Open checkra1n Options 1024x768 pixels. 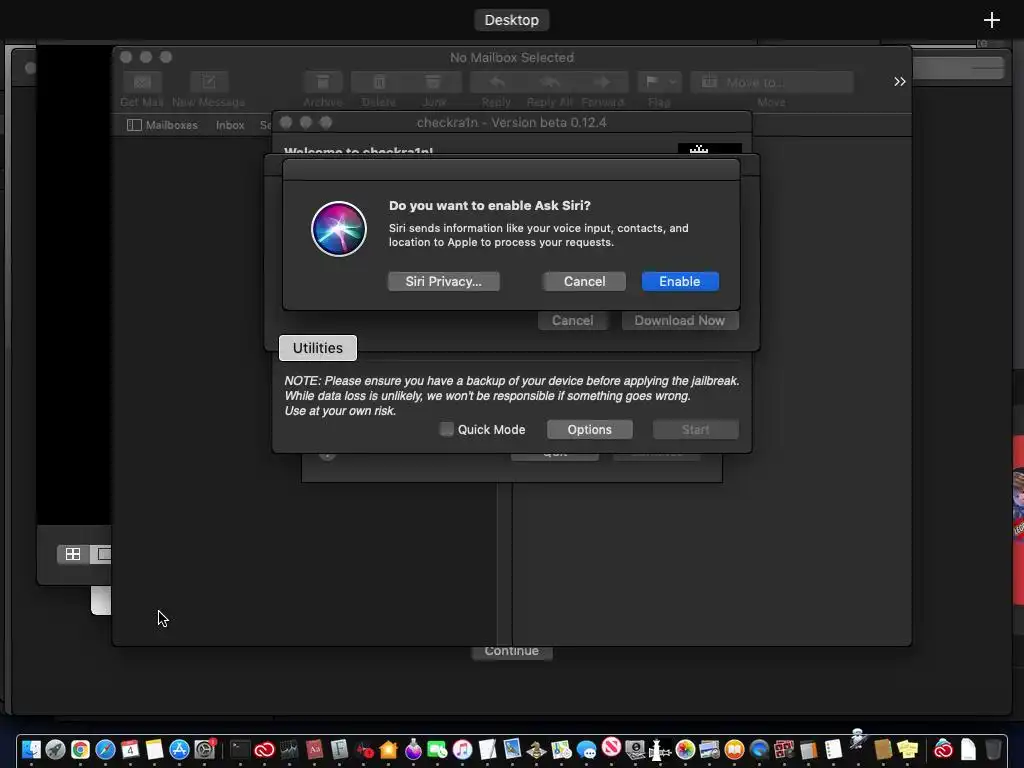[589, 430]
